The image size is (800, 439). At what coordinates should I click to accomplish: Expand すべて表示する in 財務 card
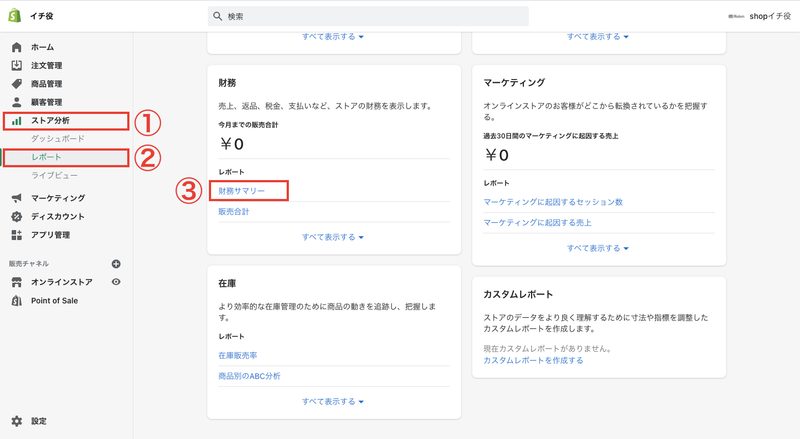point(333,237)
